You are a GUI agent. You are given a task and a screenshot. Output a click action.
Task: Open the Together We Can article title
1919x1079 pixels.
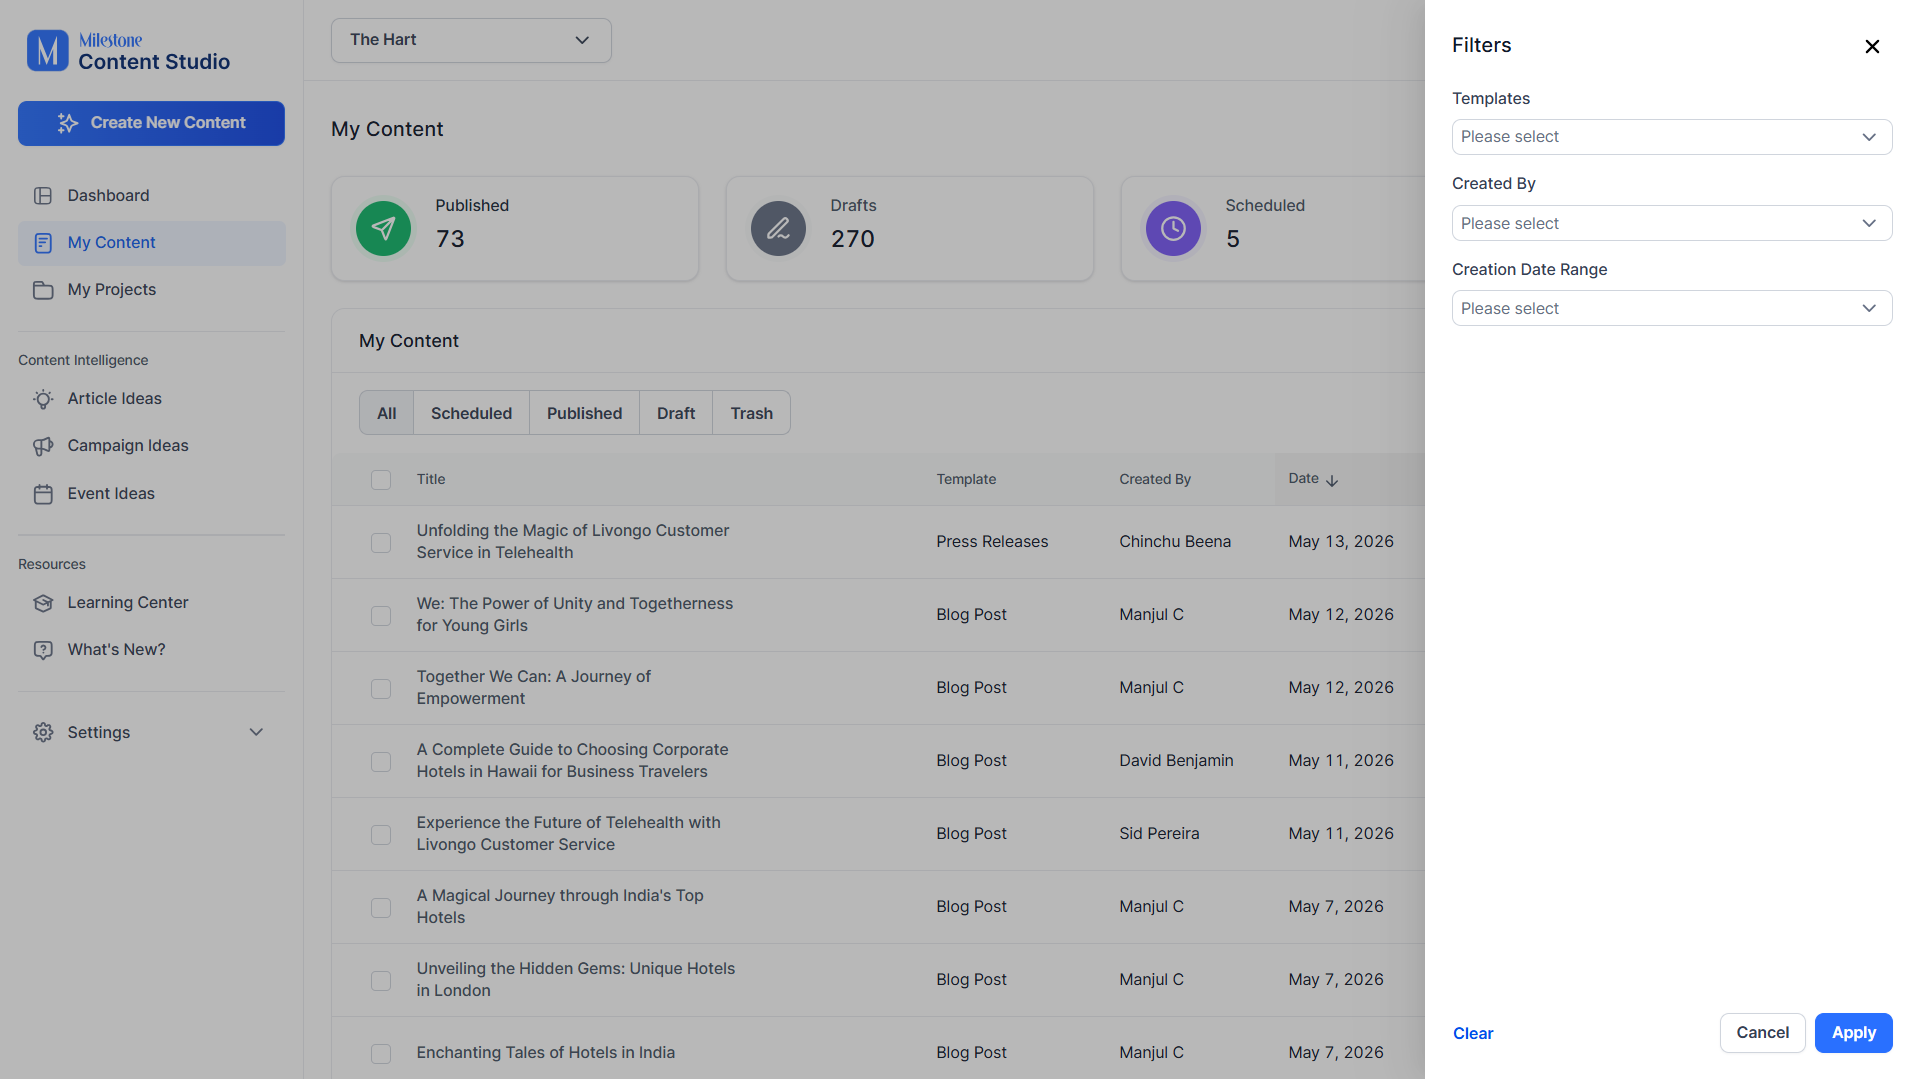533,688
